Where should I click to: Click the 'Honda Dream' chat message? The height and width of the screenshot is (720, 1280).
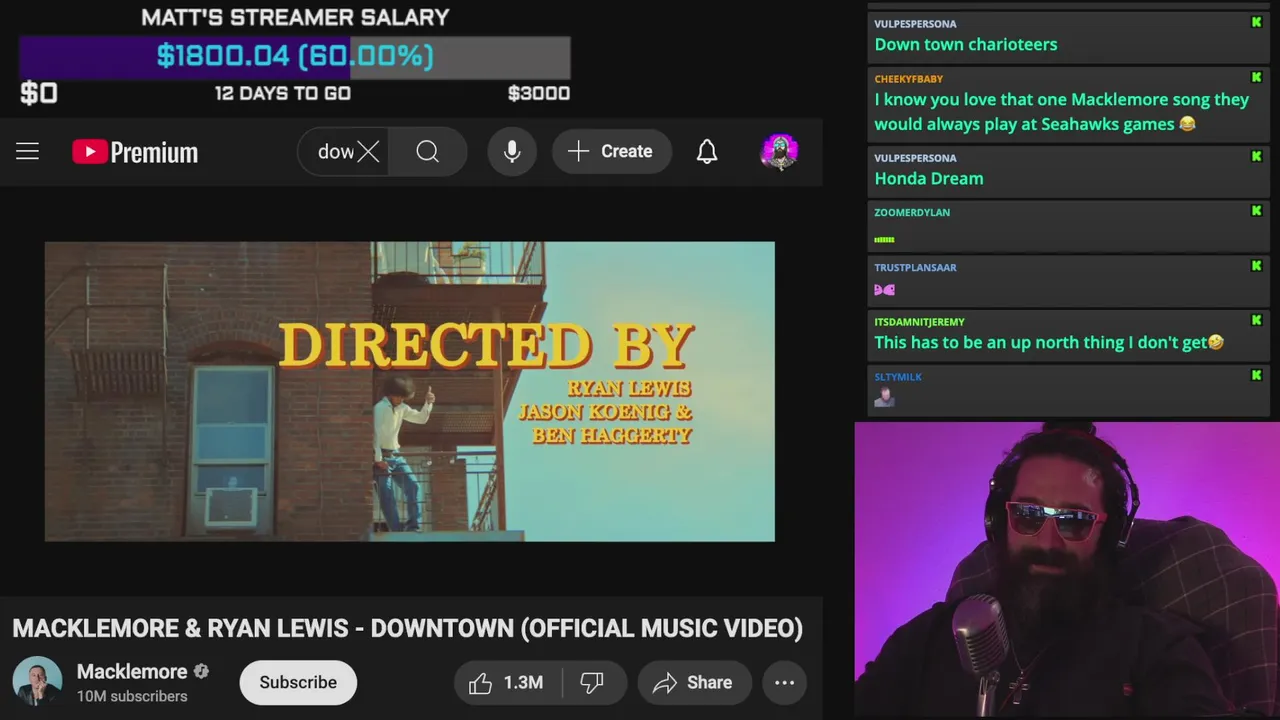[929, 178]
